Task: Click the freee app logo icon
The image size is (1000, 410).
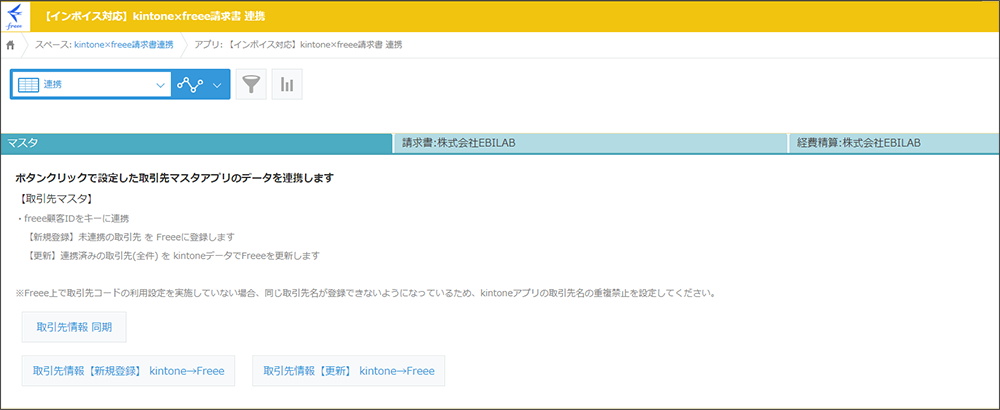Action: point(15,16)
